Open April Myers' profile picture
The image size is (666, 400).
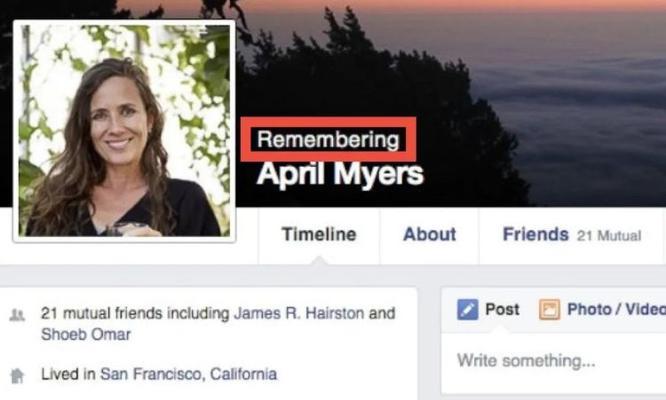coord(124,131)
